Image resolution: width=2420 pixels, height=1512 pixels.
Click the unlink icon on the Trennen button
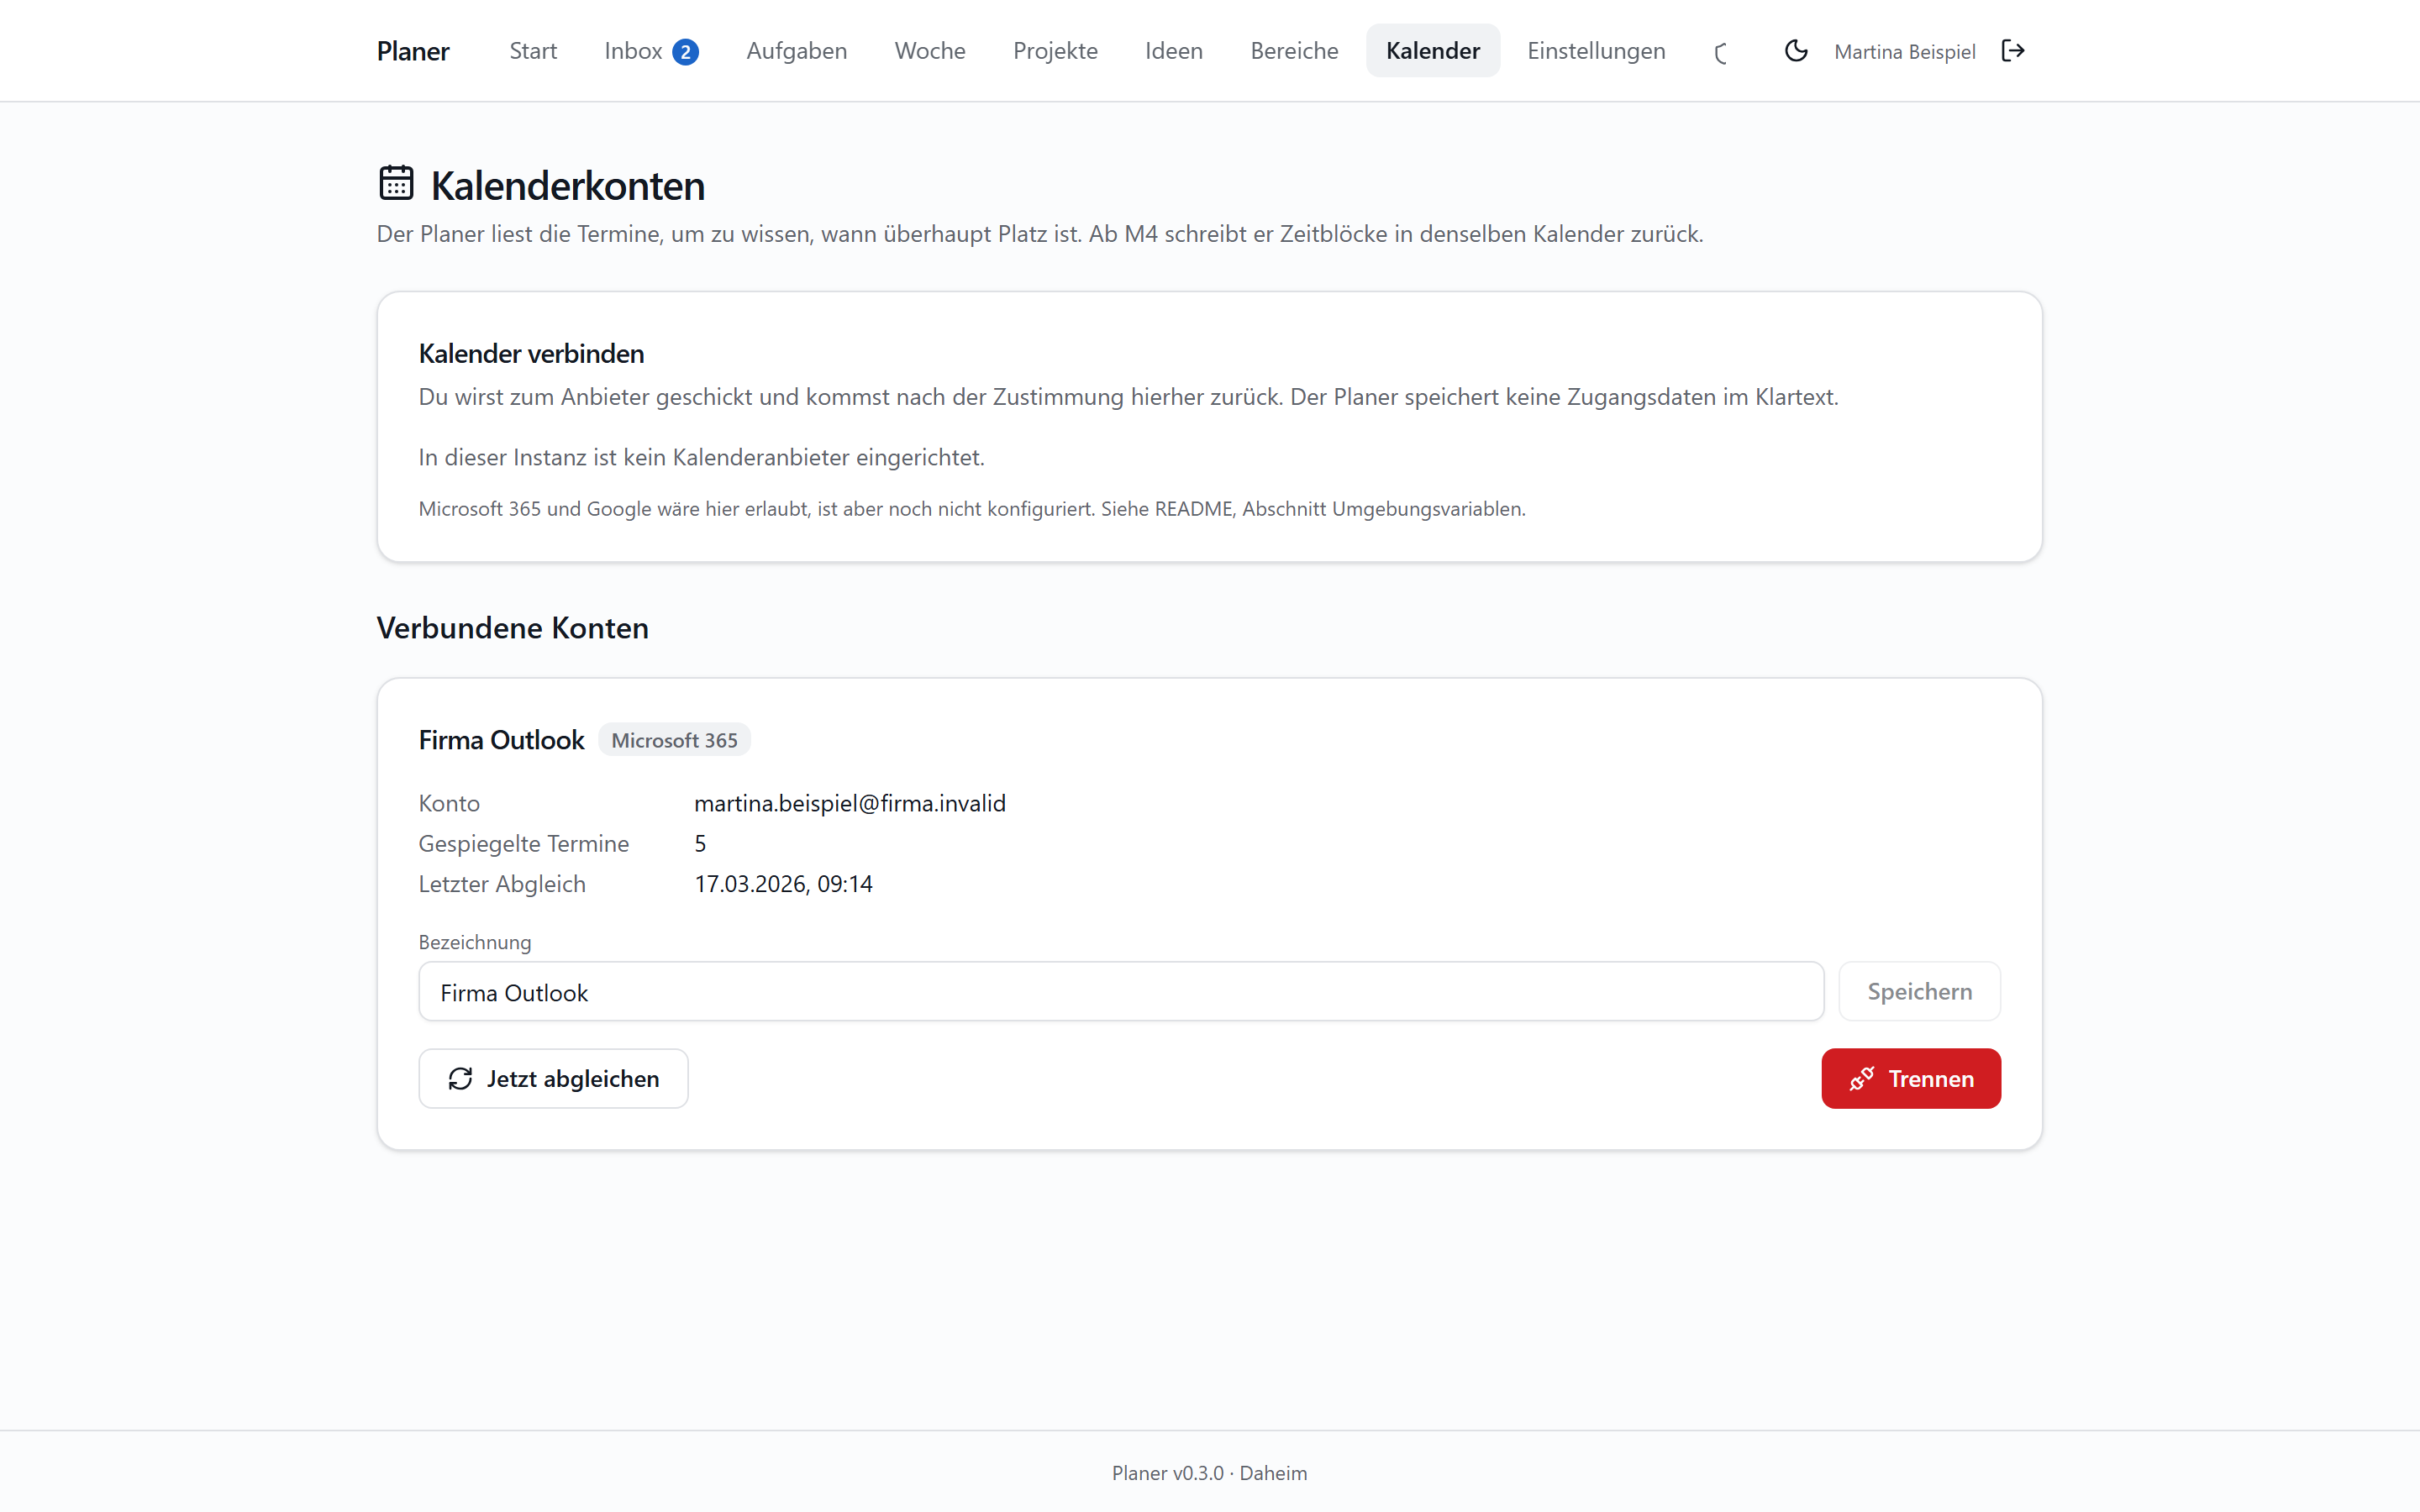click(1861, 1079)
